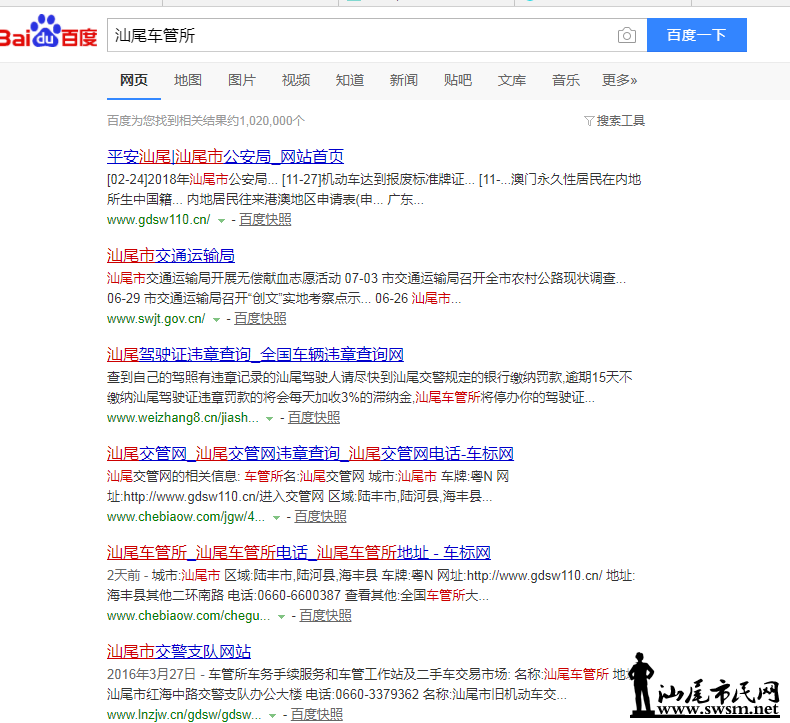The height and width of the screenshot is (723, 790).
Task: Open 百度快照 for www.chebiaow.com/chegu result
Action: tap(325, 616)
